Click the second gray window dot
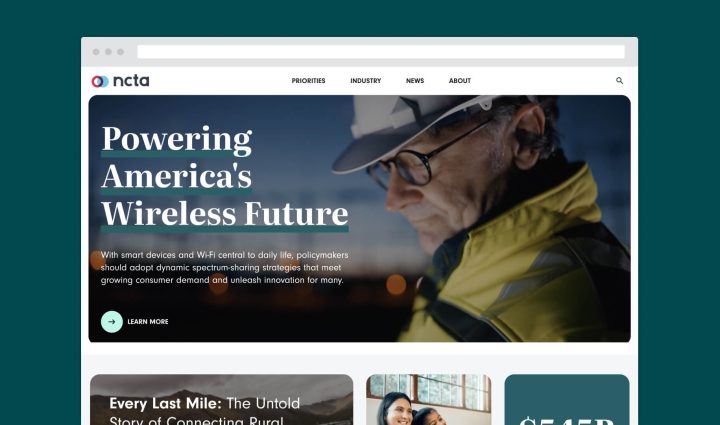Screen dimensions: 720x425 coord(108,52)
